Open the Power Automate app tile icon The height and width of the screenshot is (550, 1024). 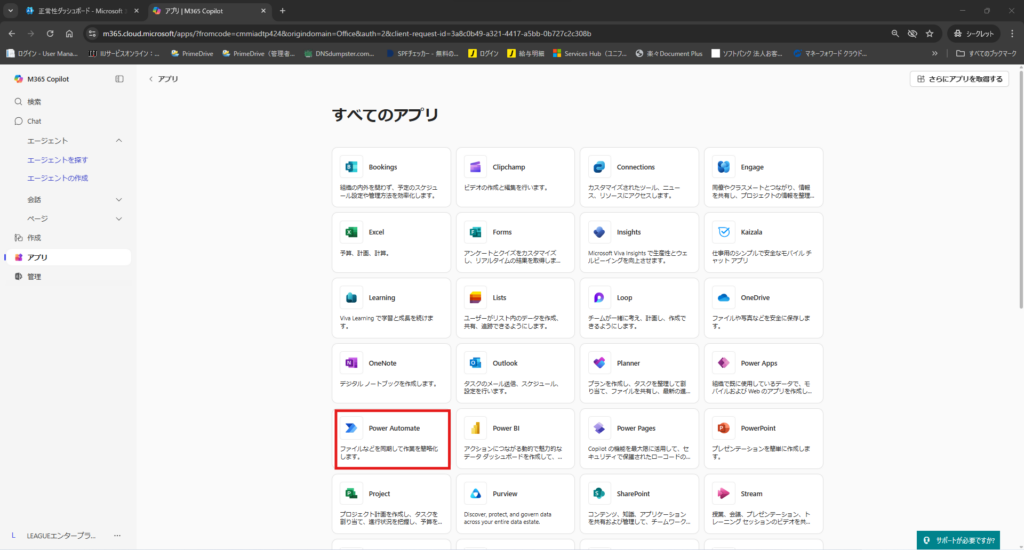point(351,428)
